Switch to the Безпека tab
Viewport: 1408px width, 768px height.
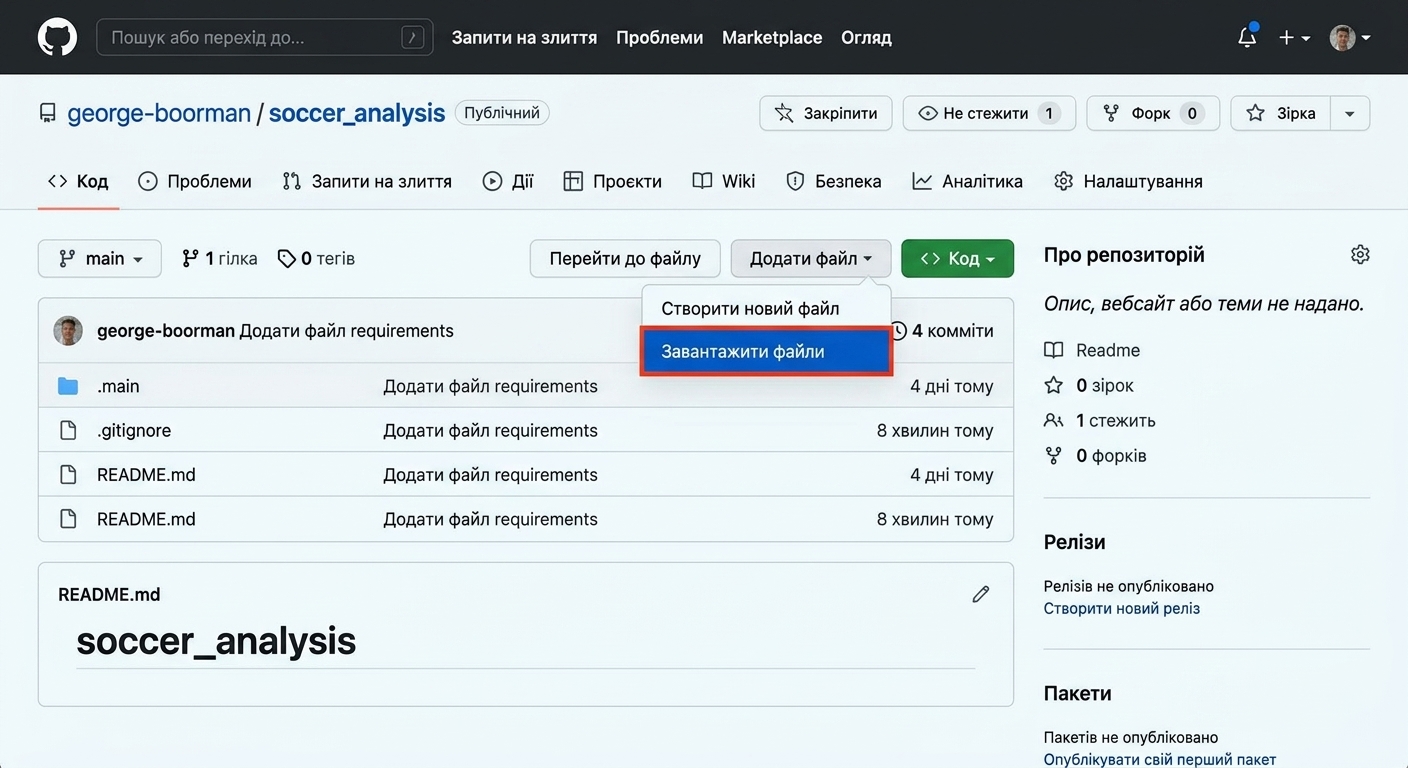pyautogui.click(x=834, y=181)
